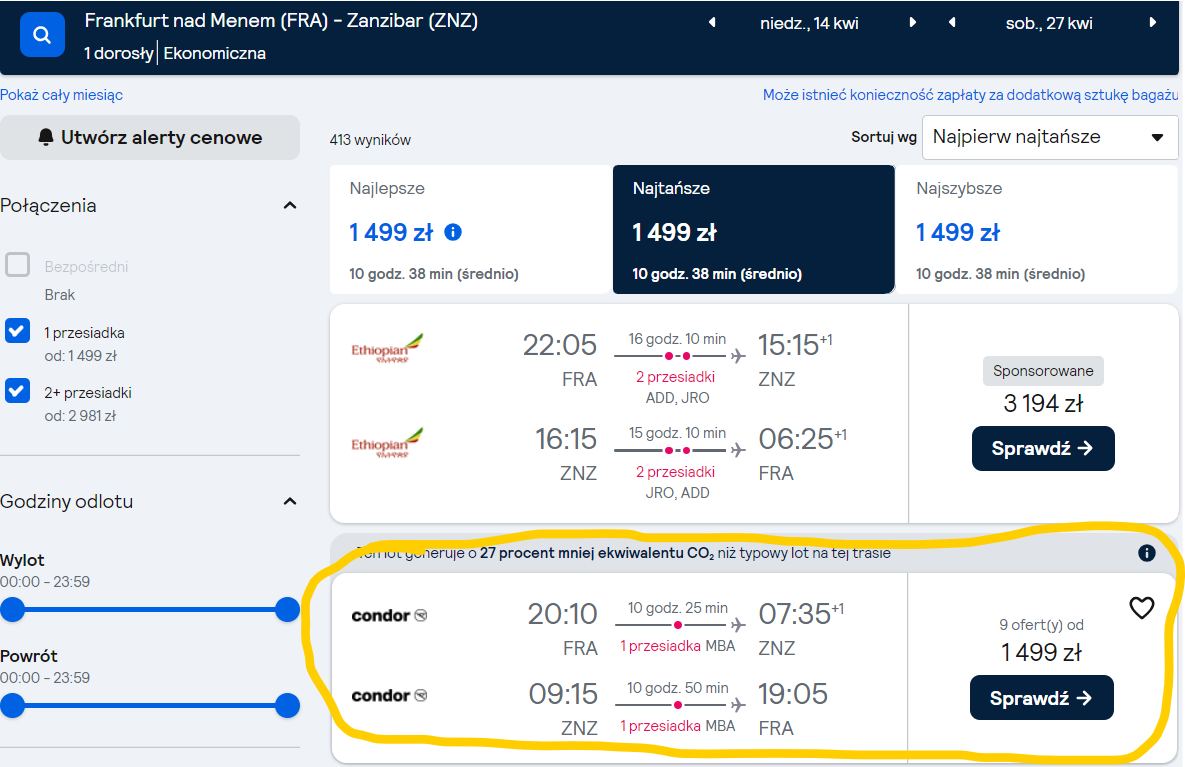Uncheck the 1 przesiadka filter

(x=17, y=331)
